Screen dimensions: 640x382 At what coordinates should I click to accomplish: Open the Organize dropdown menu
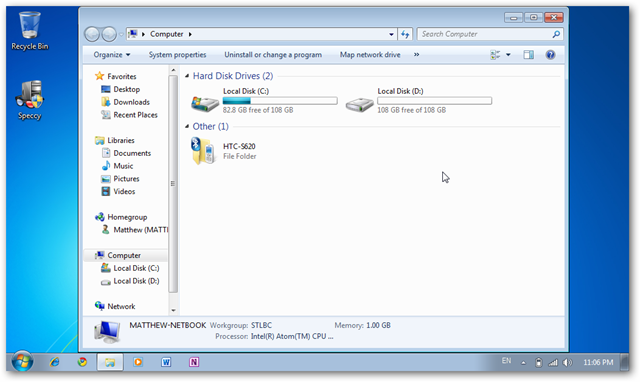[x=111, y=55]
